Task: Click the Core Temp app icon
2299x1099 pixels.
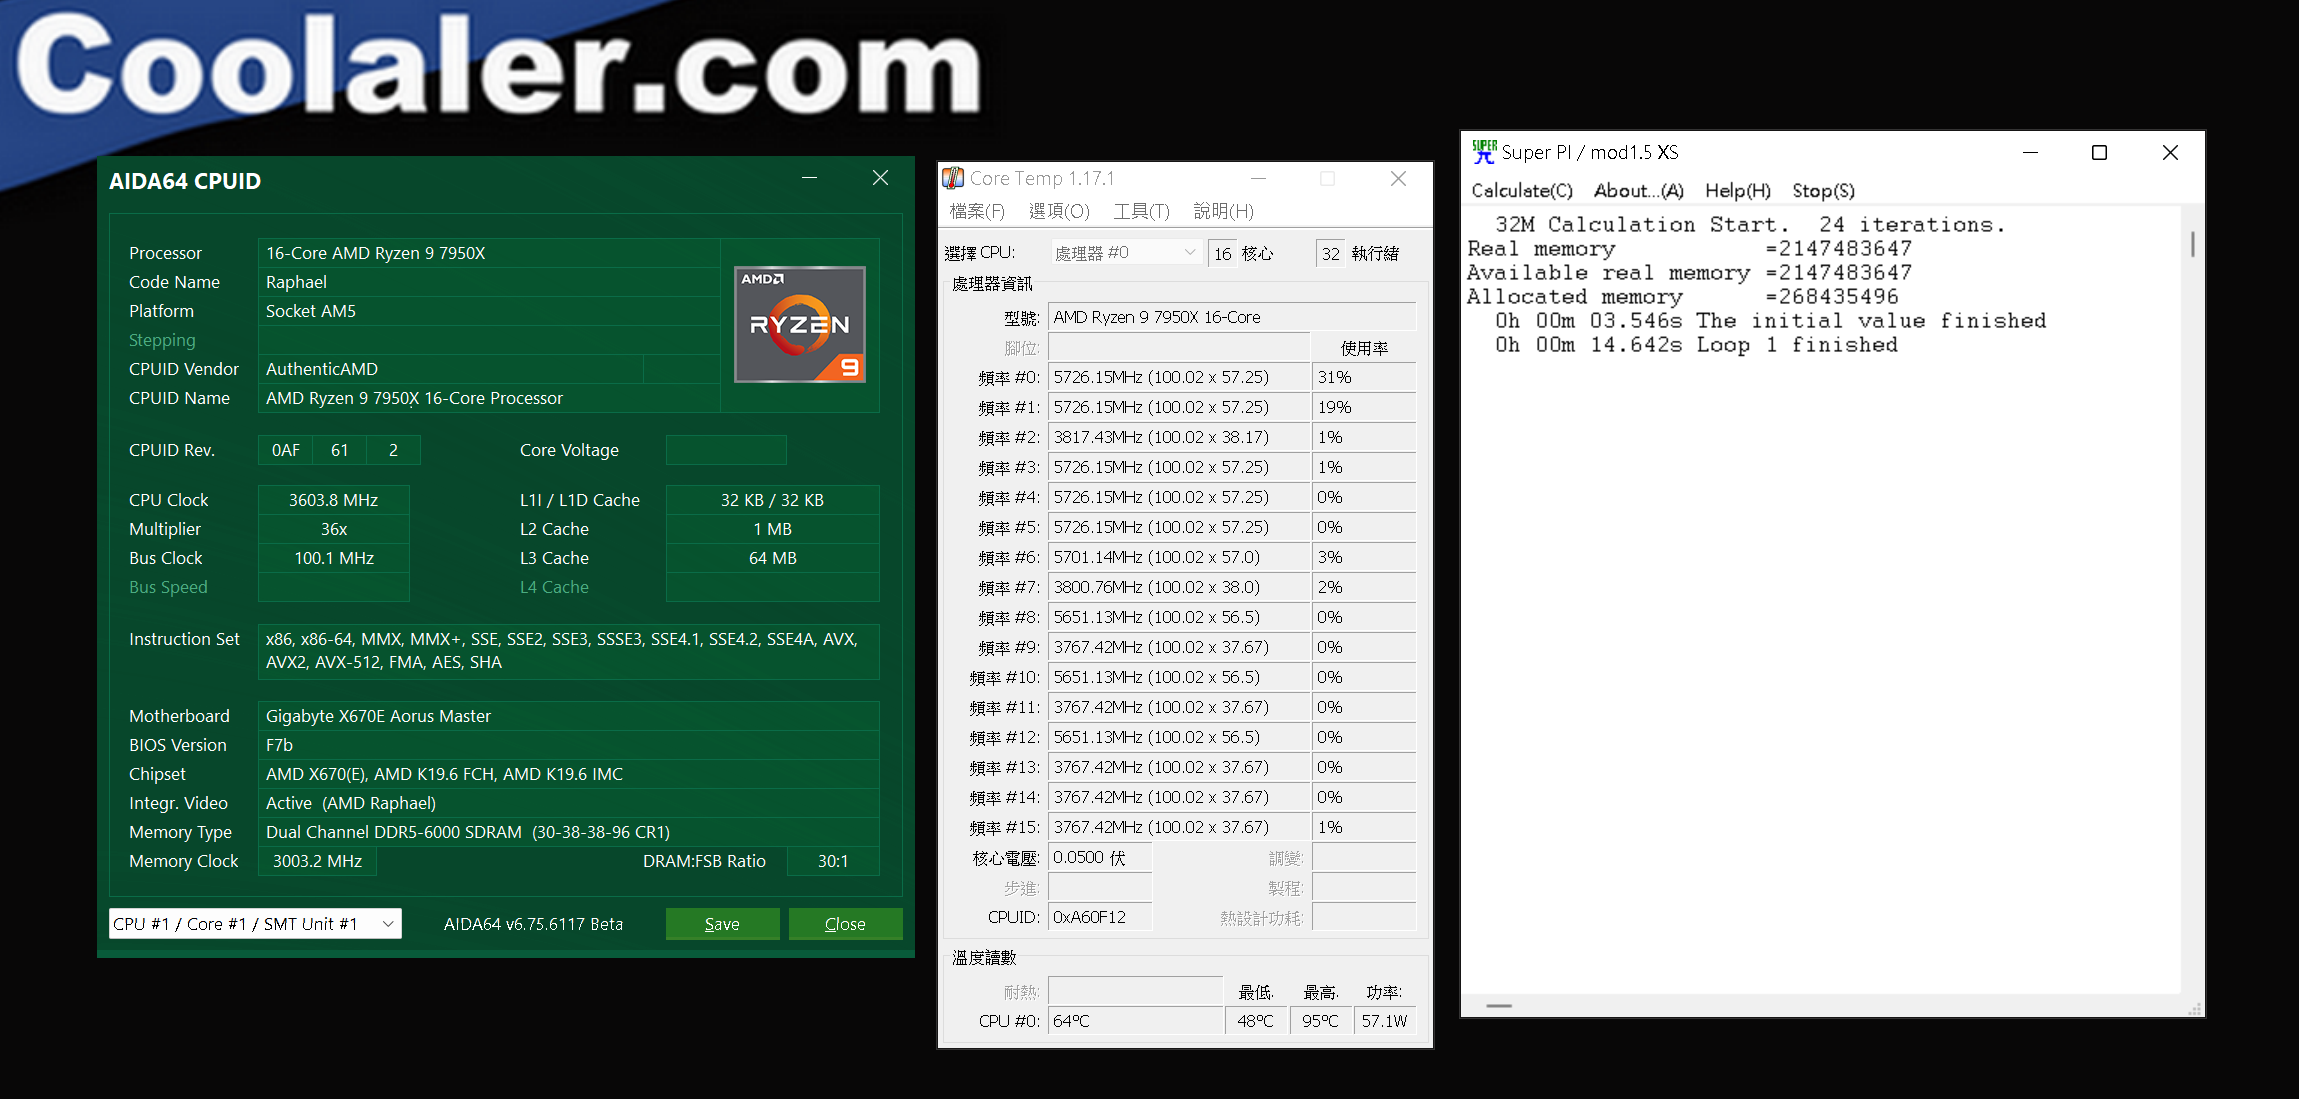Action: click(954, 178)
